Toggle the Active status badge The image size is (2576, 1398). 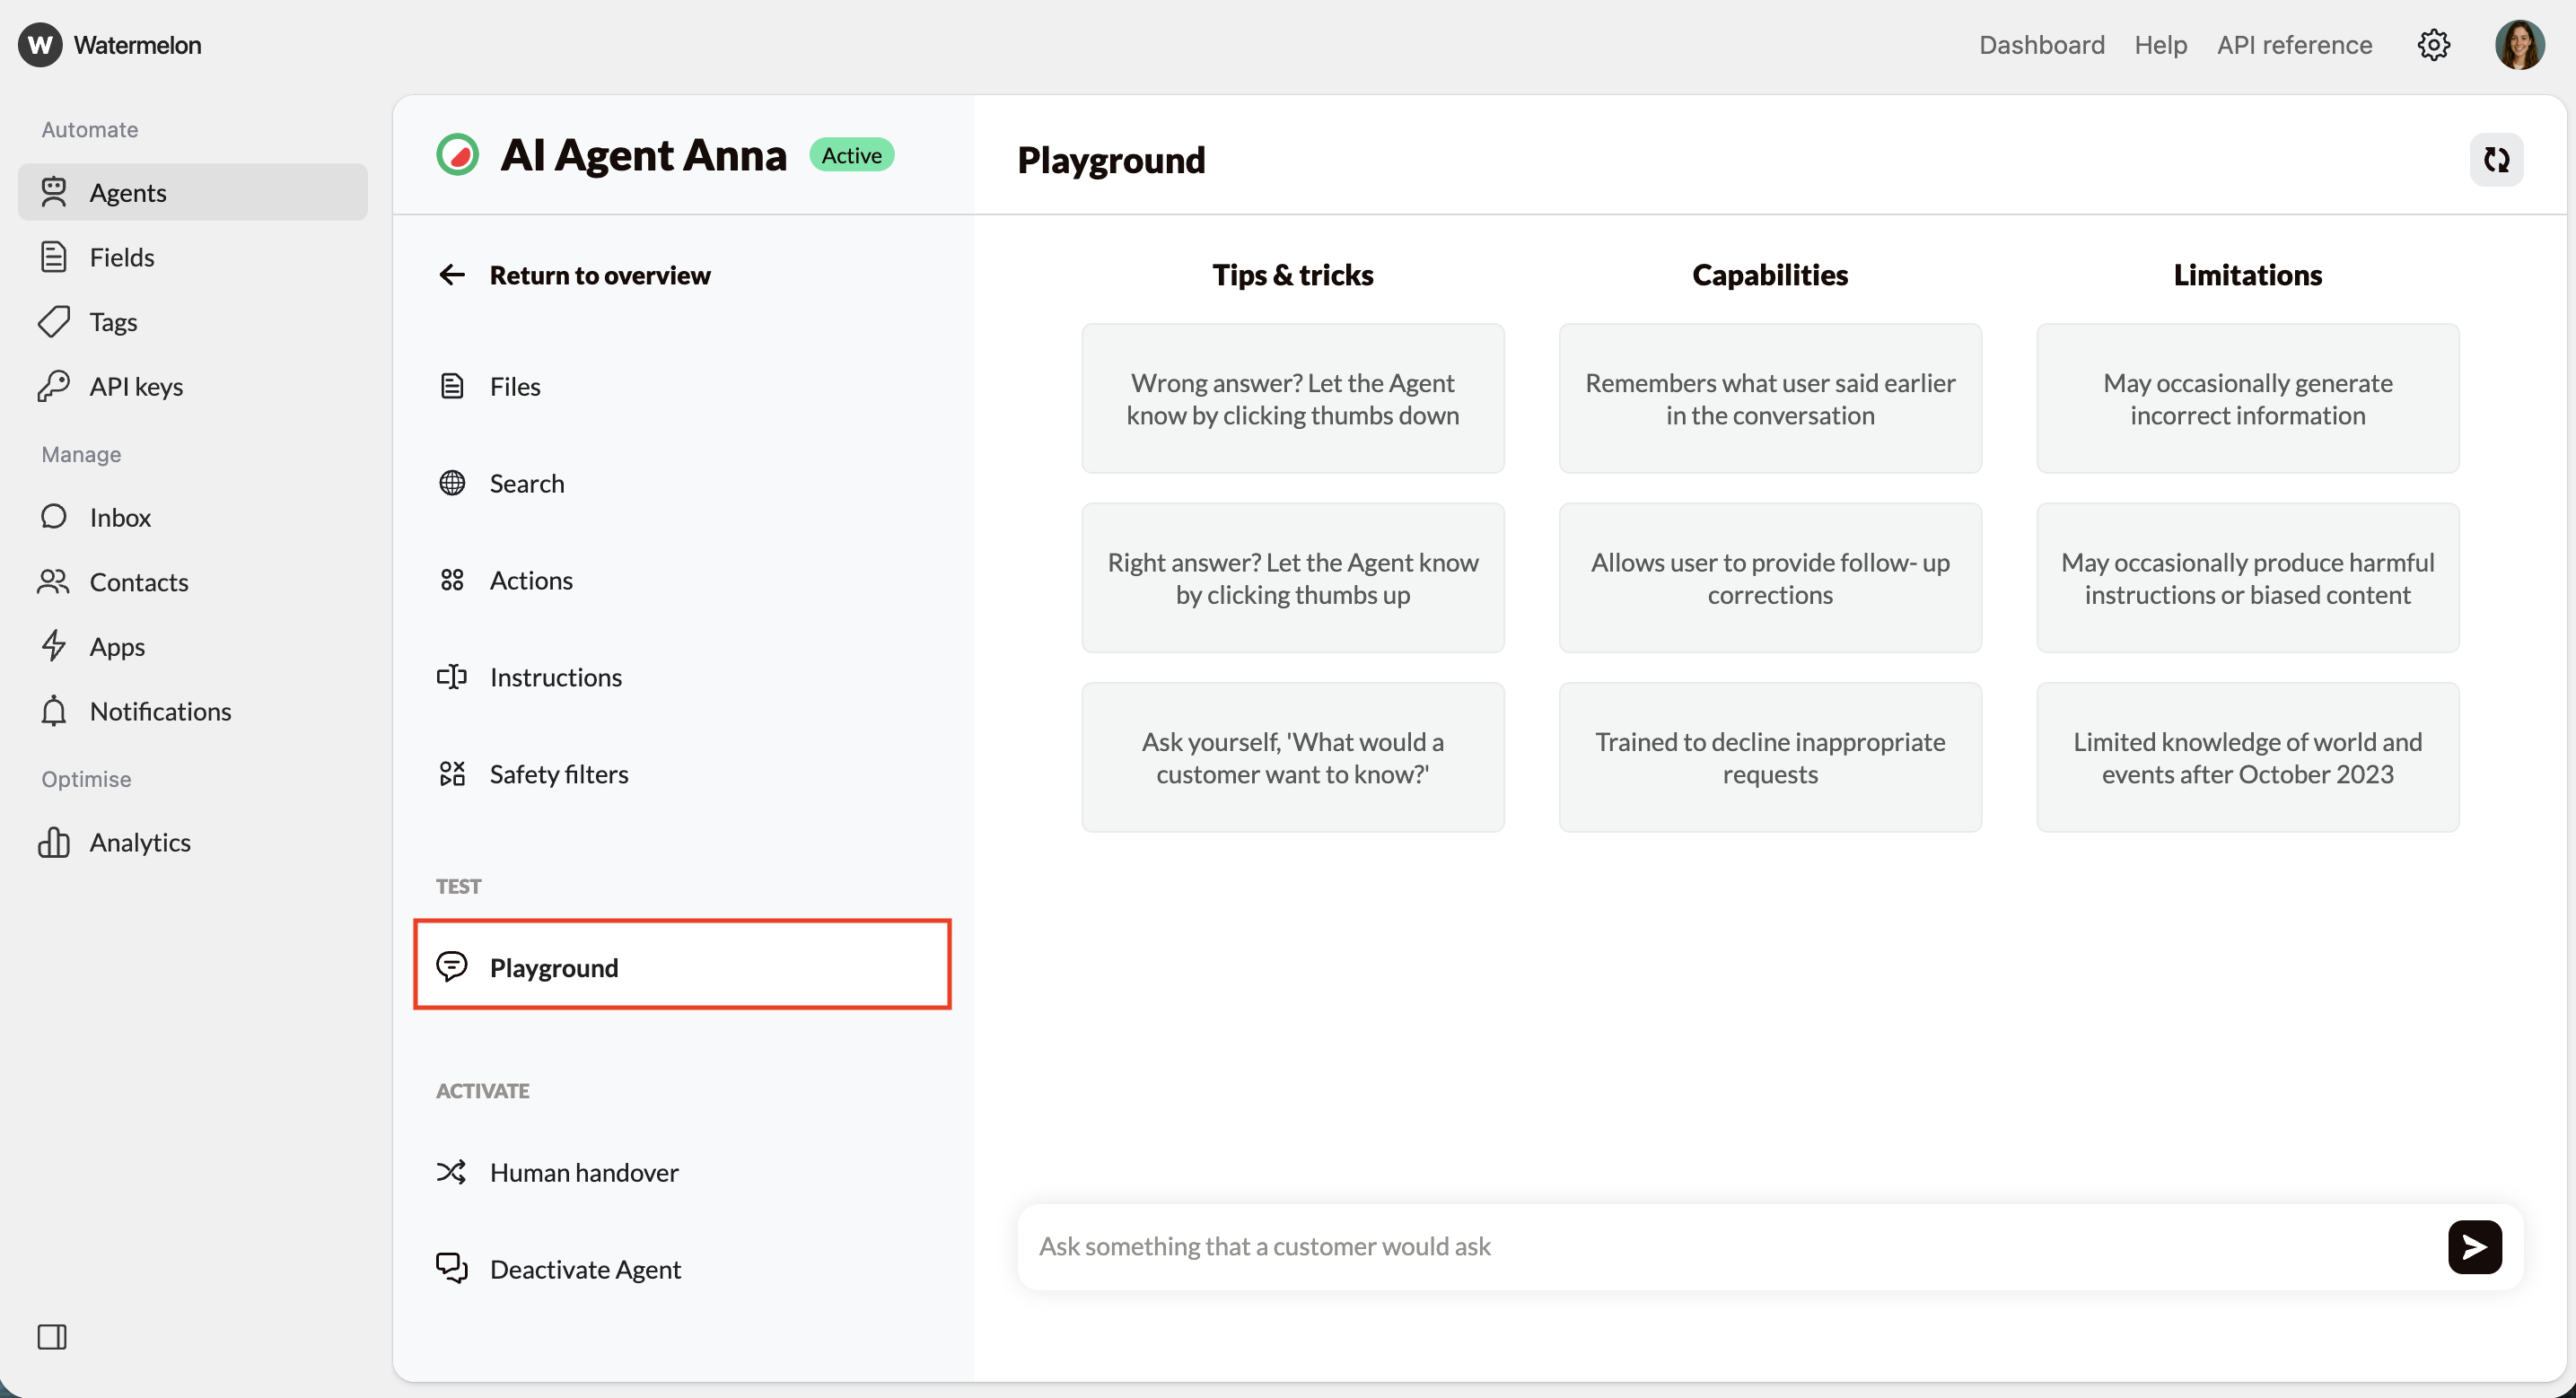[852, 154]
